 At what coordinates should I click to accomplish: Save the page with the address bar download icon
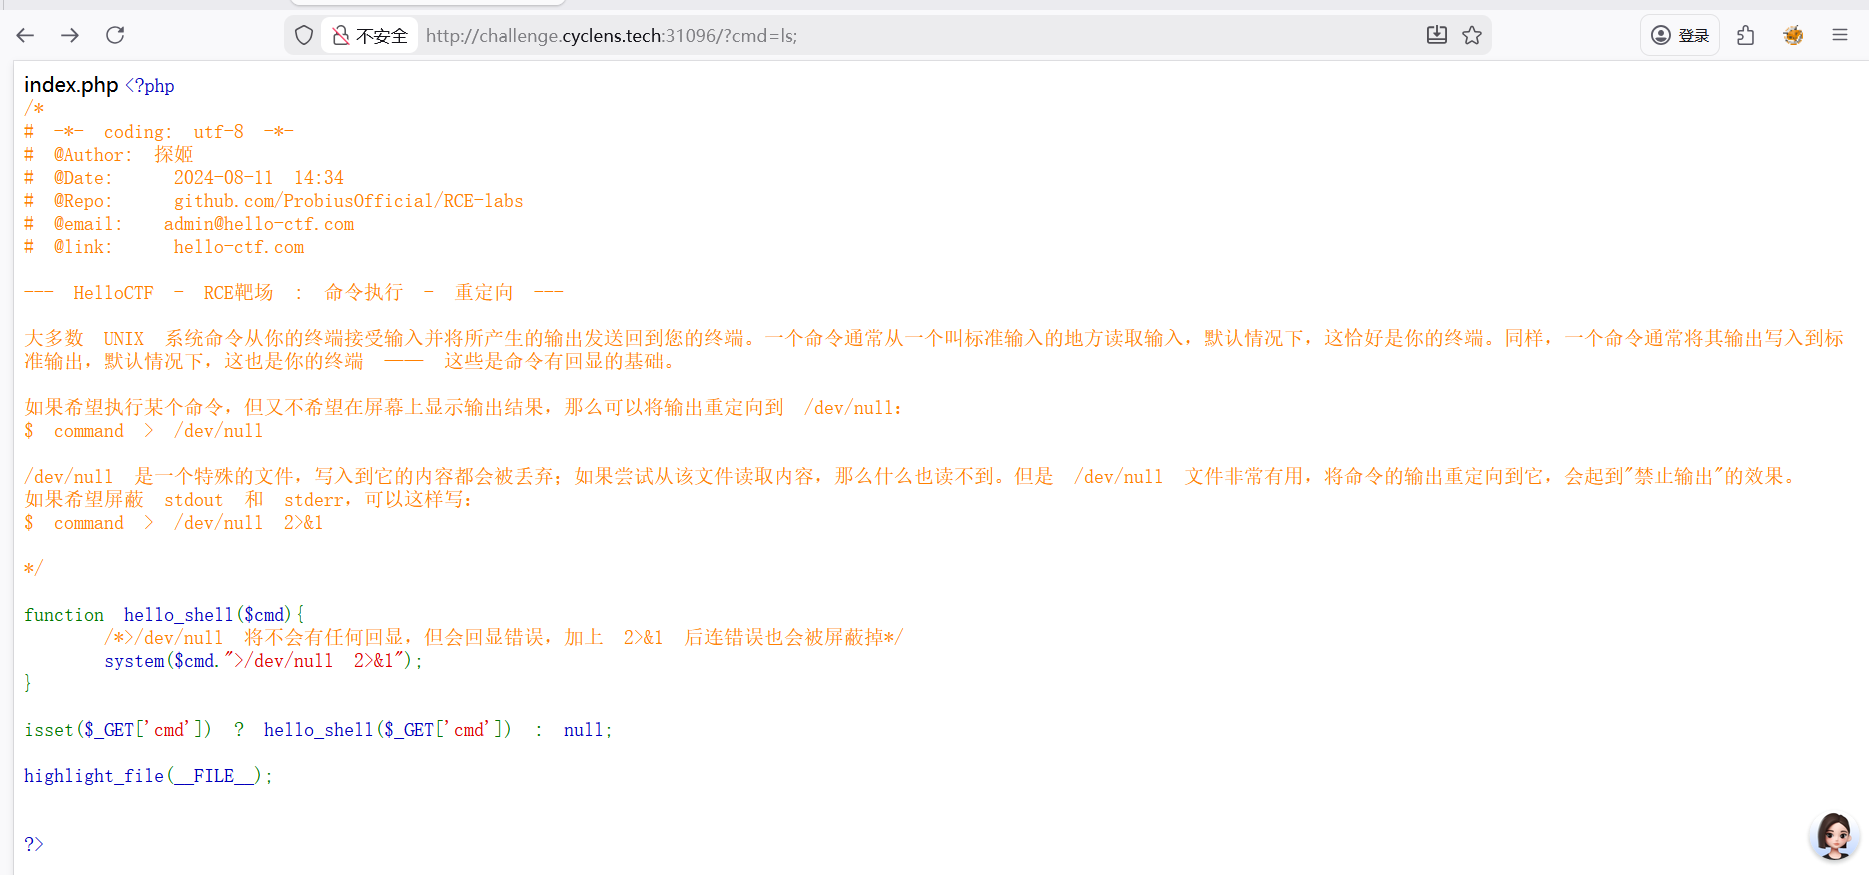(x=1436, y=36)
